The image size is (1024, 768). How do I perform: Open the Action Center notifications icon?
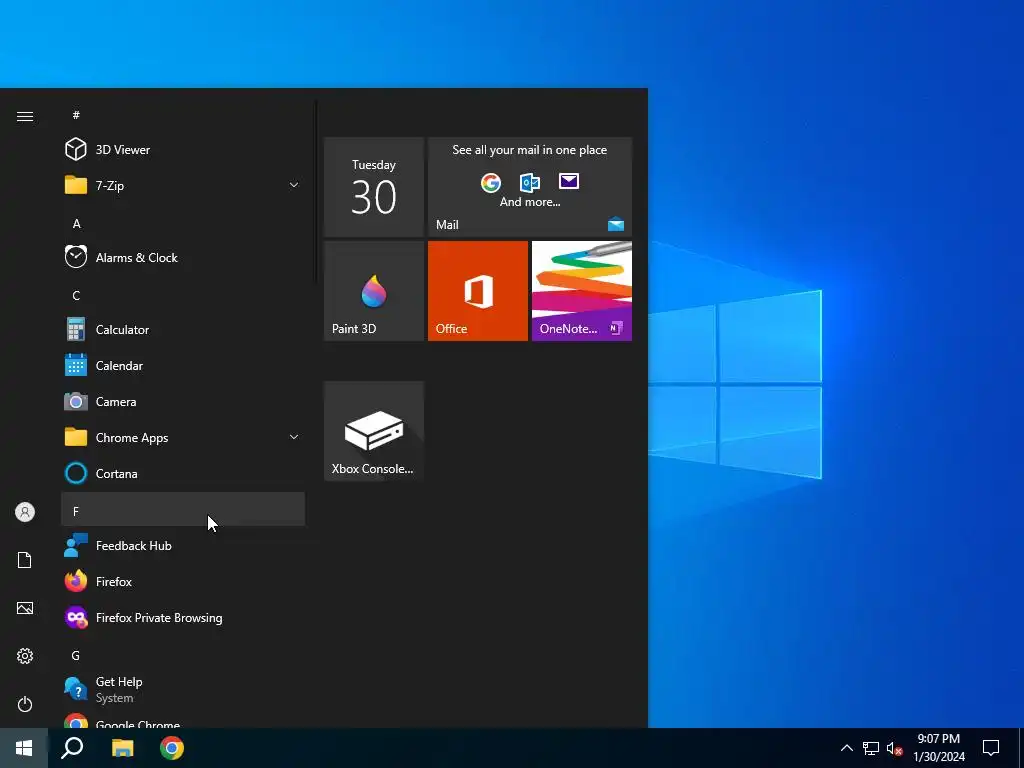[x=991, y=748]
